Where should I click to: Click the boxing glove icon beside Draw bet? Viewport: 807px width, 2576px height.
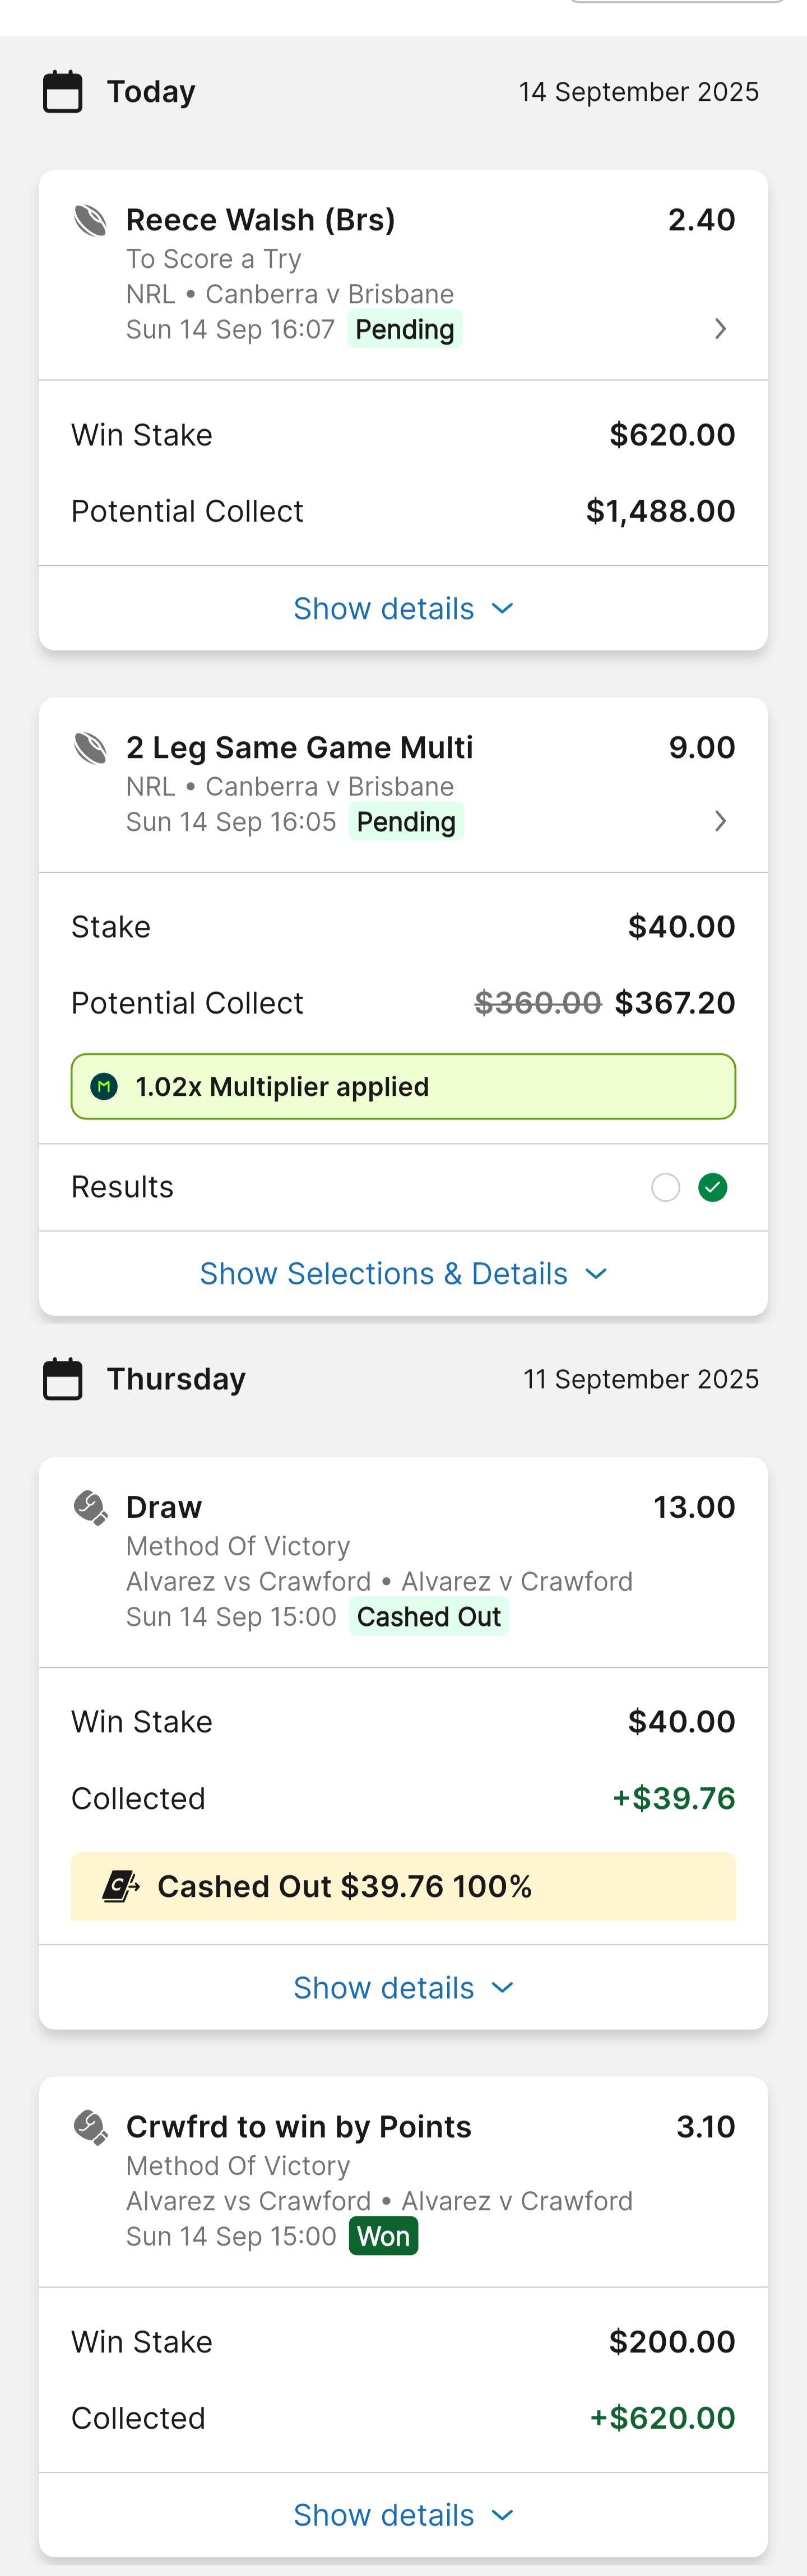(91, 1507)
